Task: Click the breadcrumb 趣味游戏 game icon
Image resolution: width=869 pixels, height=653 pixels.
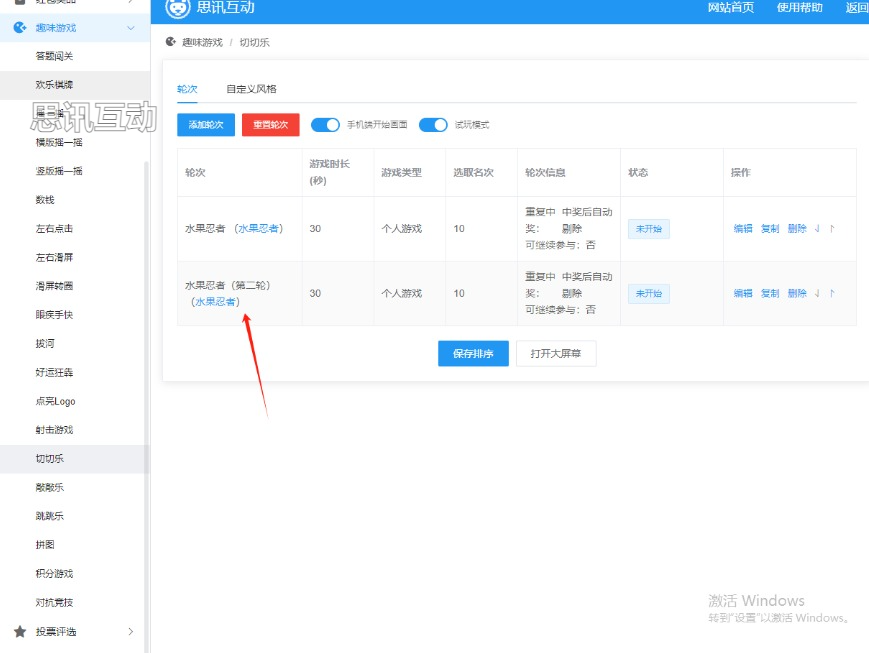Action: tap(171, 42)
